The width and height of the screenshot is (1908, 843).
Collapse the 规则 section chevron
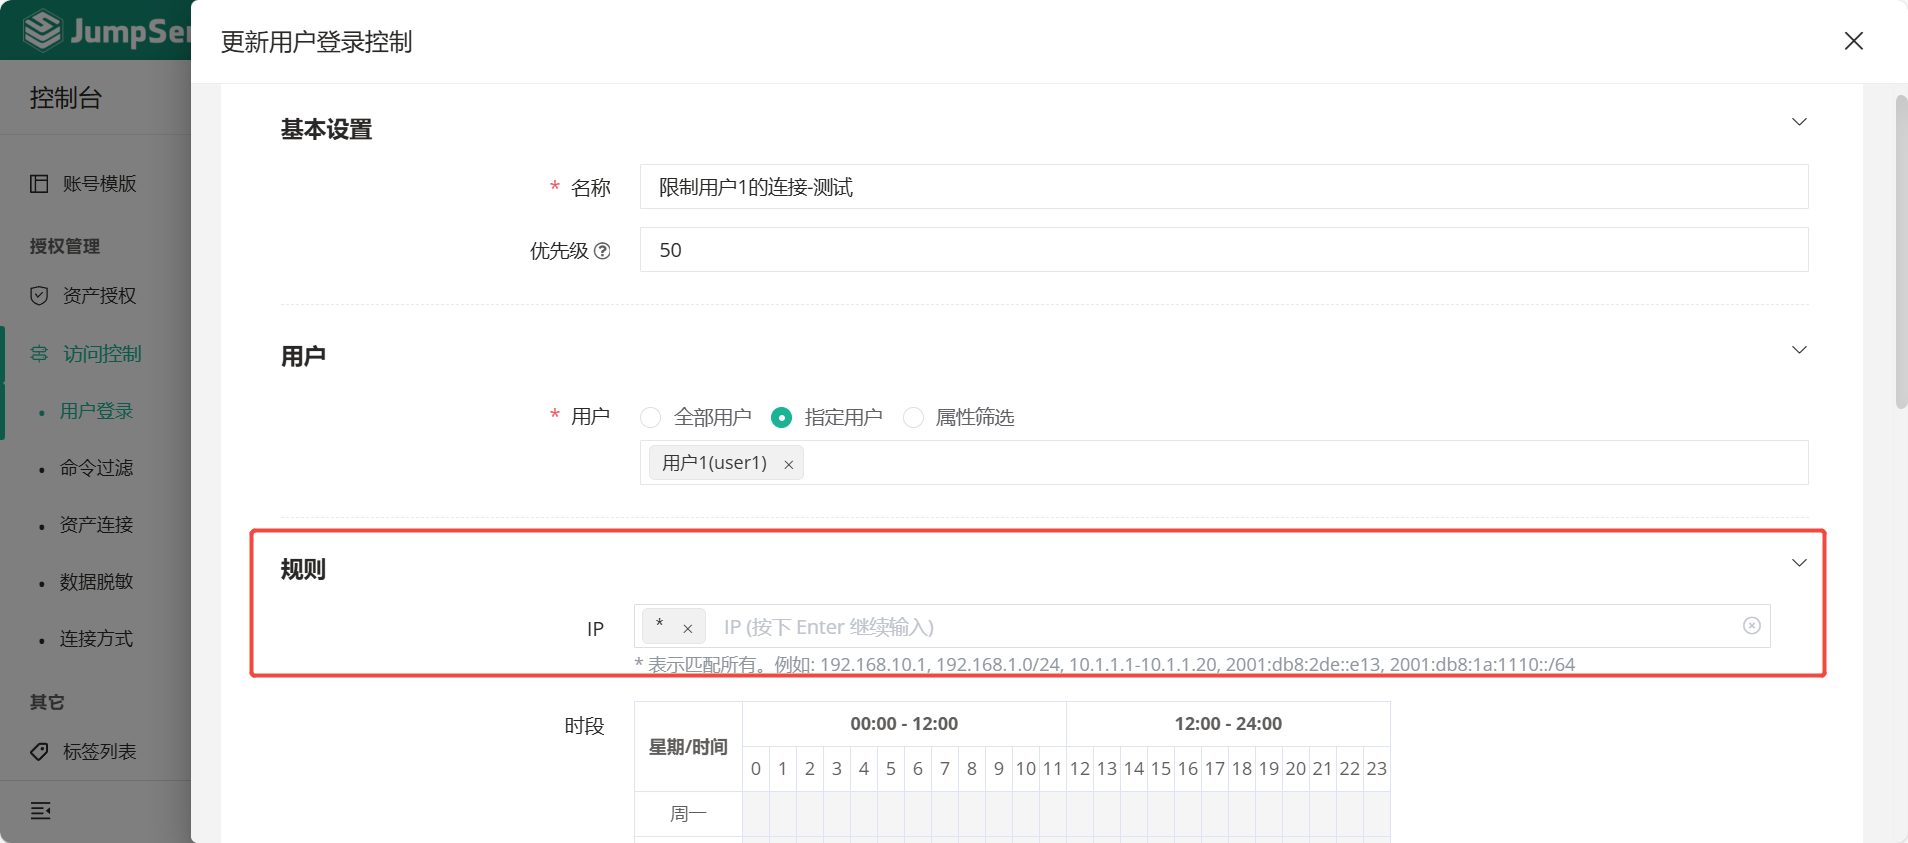pos(1799,563)
